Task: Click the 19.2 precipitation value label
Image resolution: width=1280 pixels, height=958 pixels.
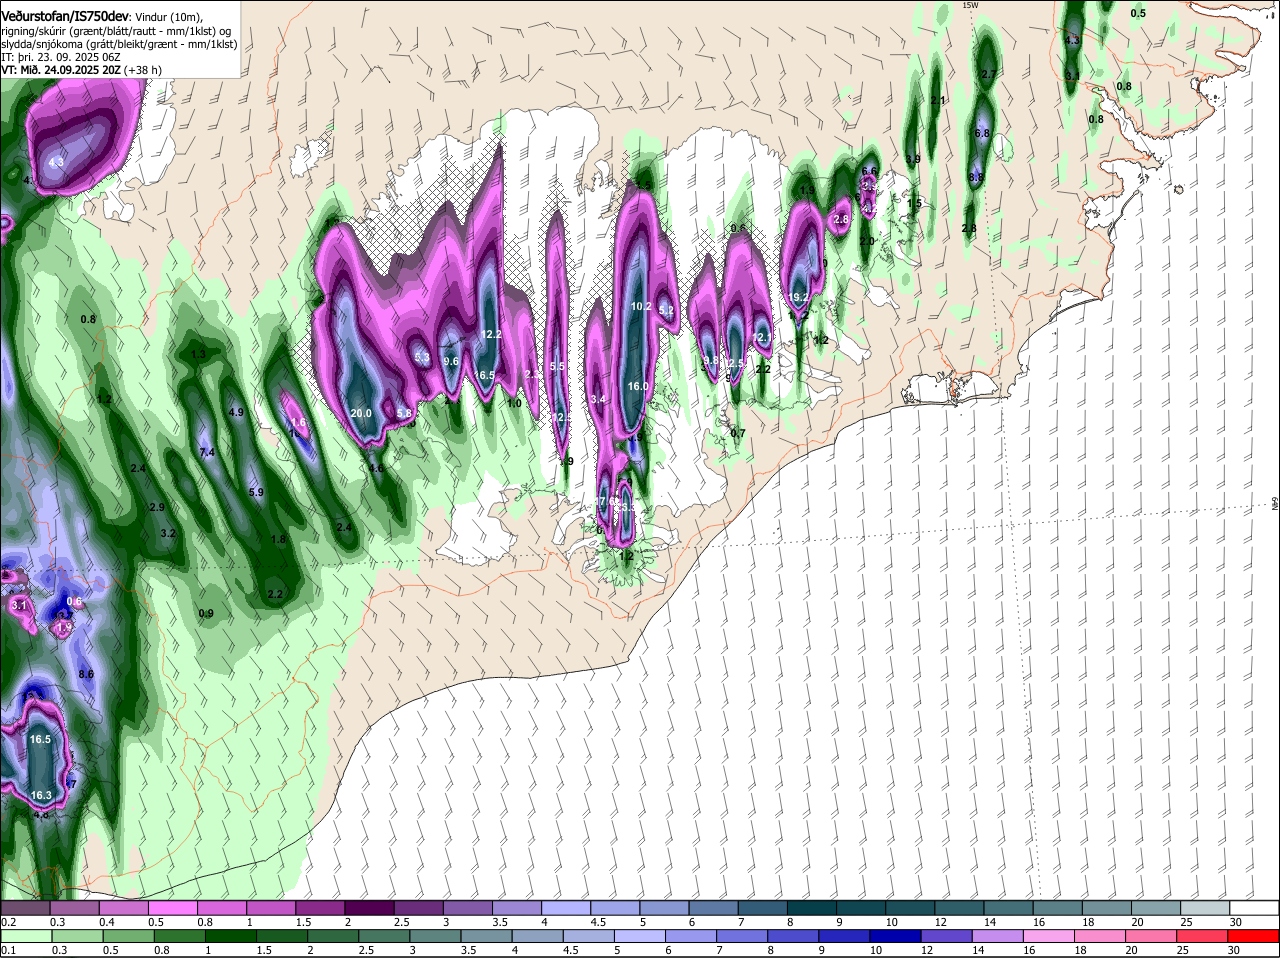Action: [x=798, y=297]
